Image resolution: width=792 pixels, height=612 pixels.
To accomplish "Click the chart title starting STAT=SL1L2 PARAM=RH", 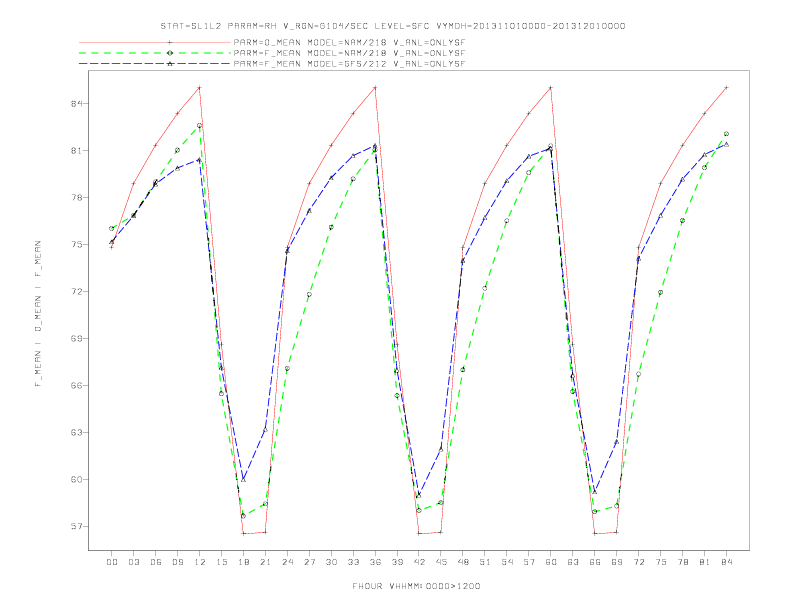I will [x=393, y=26].
